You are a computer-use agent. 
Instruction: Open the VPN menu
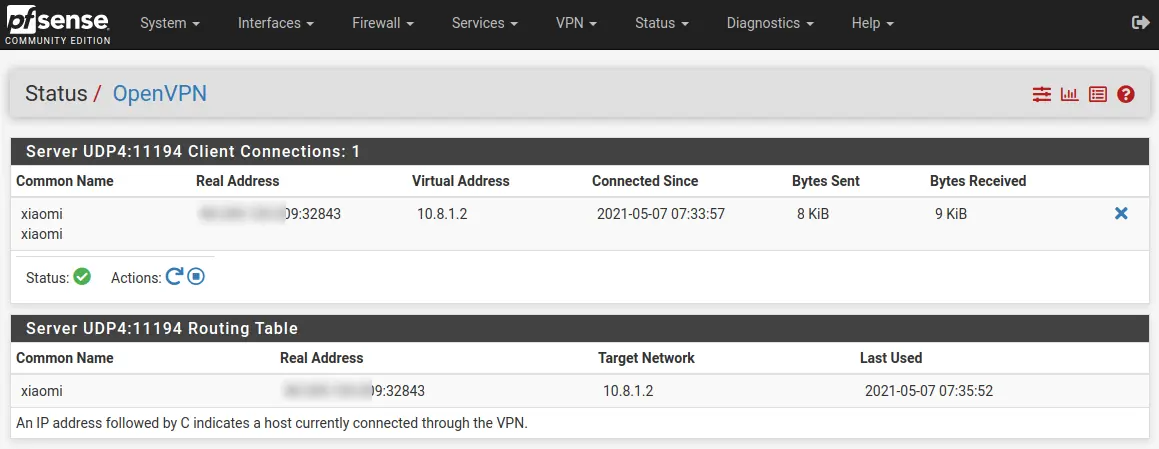577,23
